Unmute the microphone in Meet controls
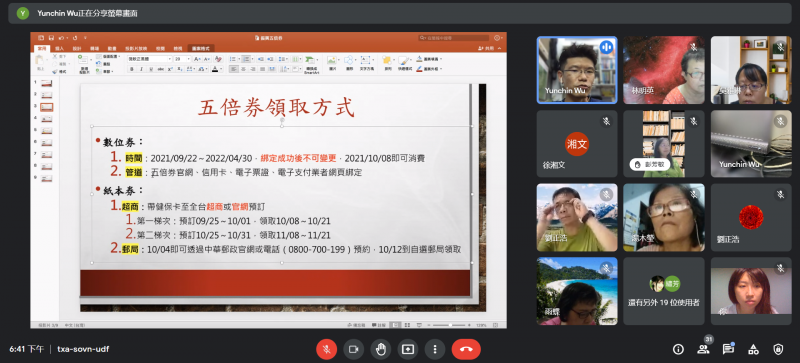 click(327, 349)
